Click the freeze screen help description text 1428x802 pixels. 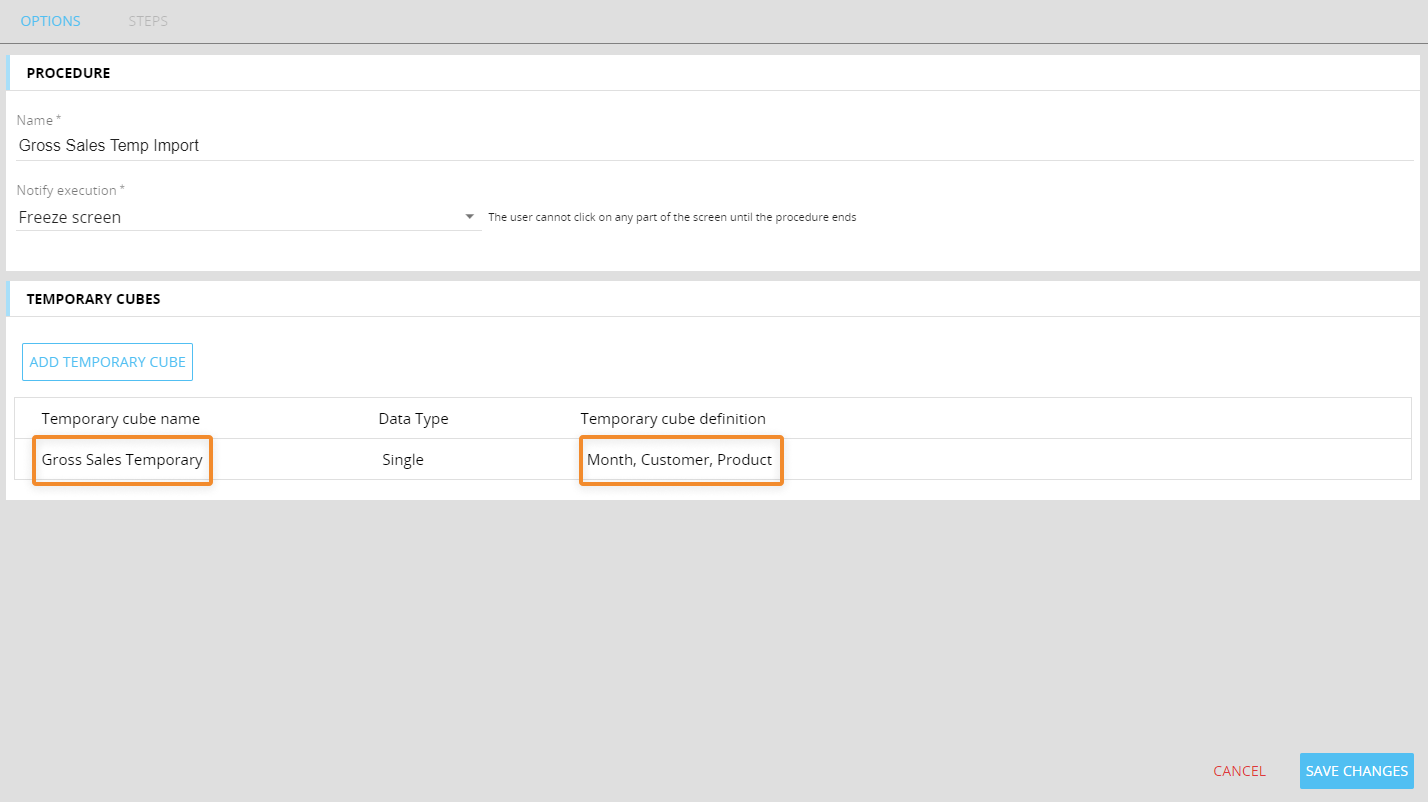click(x=672, y=217)
